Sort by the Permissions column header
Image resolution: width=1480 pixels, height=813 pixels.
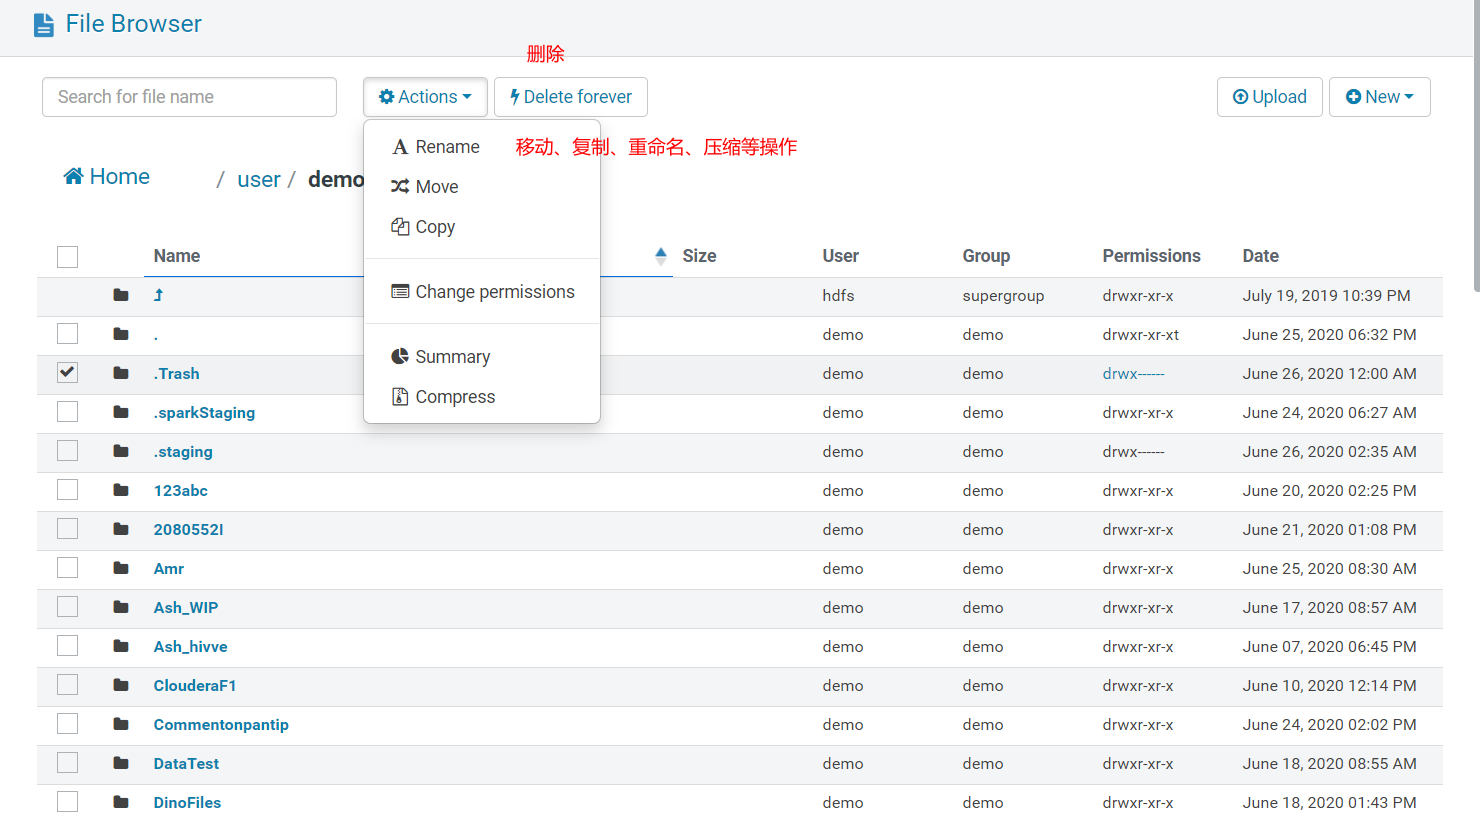tap(1152, 256)
